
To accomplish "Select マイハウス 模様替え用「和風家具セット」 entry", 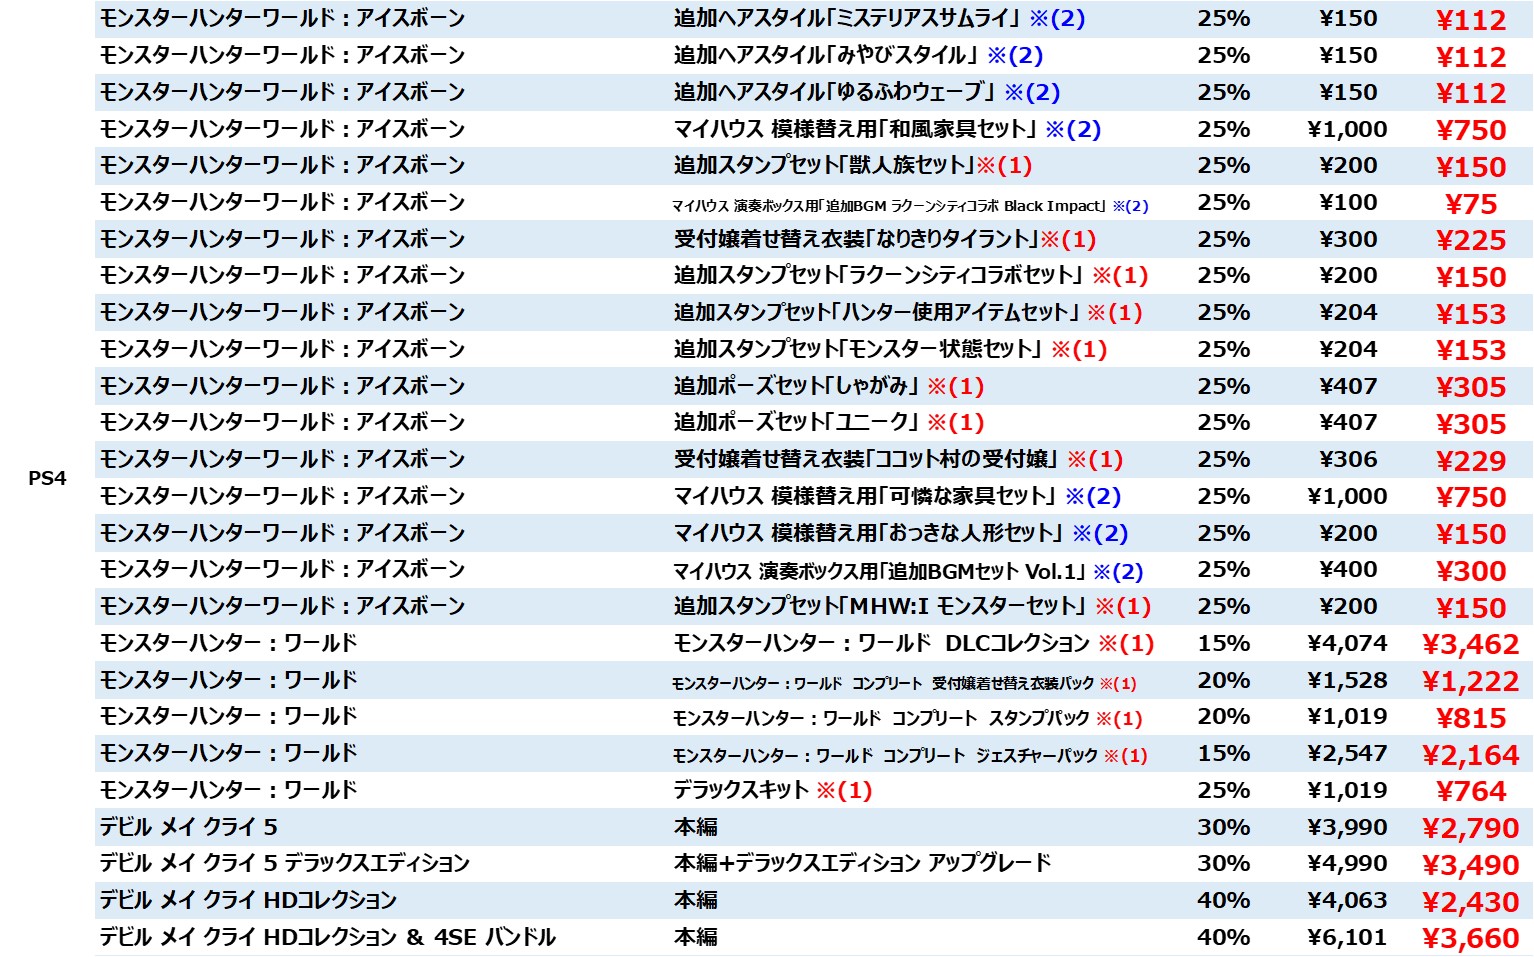I will (x=886, y=129).
